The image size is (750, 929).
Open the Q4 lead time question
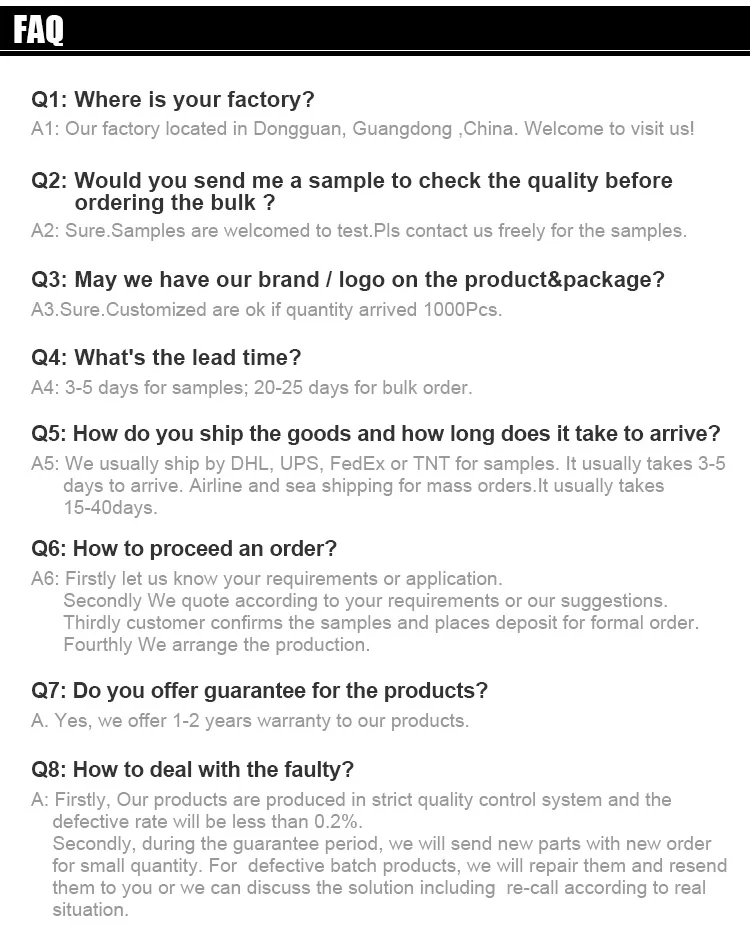point(166,358)
